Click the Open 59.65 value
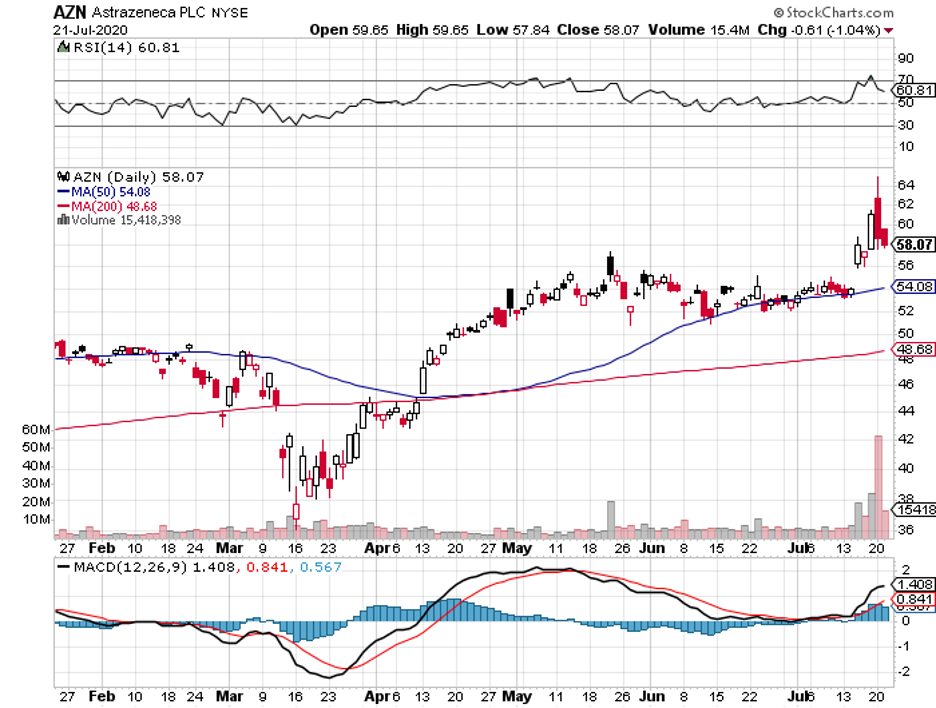The width and height of the screenshot is (936, 708). point(349,30)
